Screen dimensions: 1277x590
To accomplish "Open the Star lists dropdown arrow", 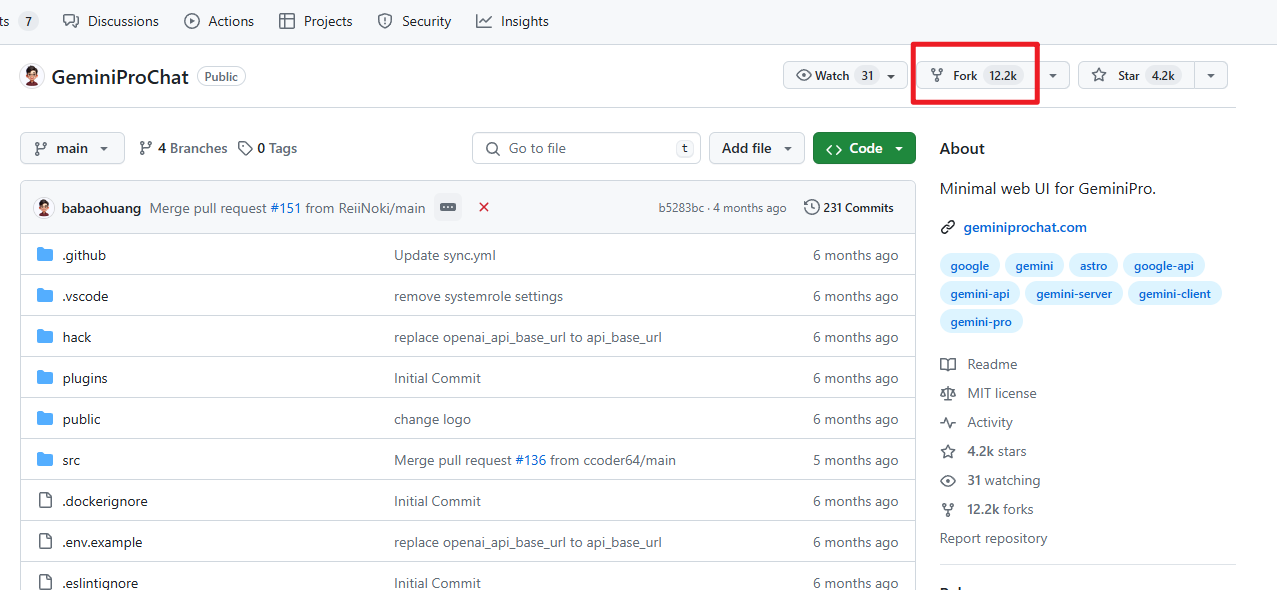I will [1211, 76].
